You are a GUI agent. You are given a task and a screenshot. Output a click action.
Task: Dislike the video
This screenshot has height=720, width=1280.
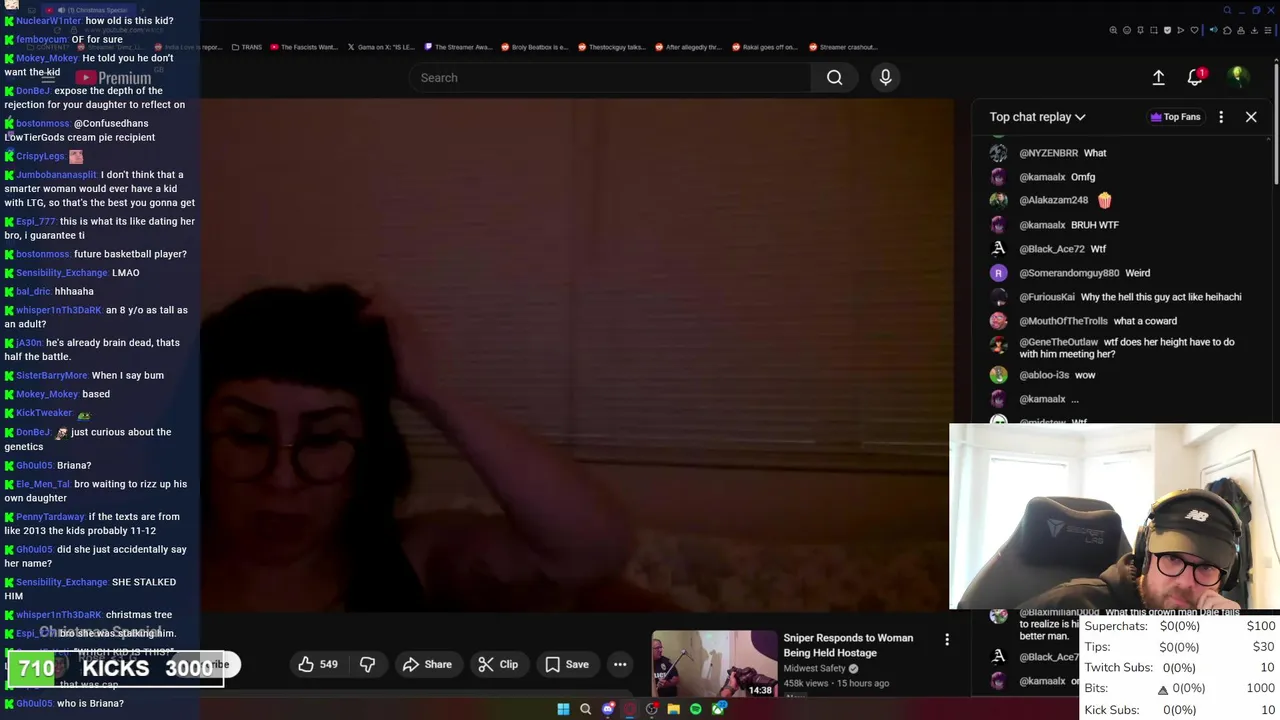click(x=367, y=664)
